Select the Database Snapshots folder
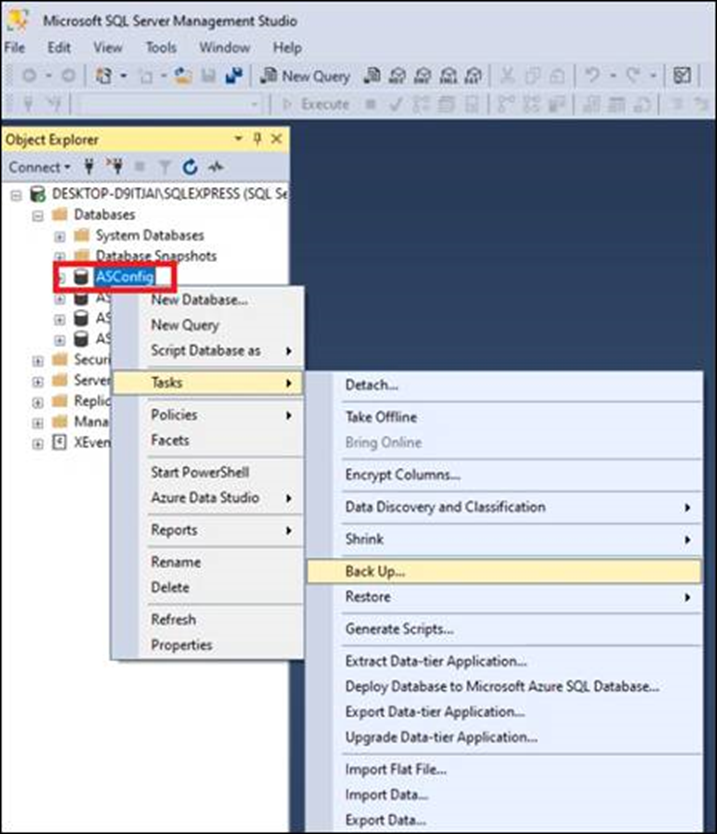 [x=156, y=256]
